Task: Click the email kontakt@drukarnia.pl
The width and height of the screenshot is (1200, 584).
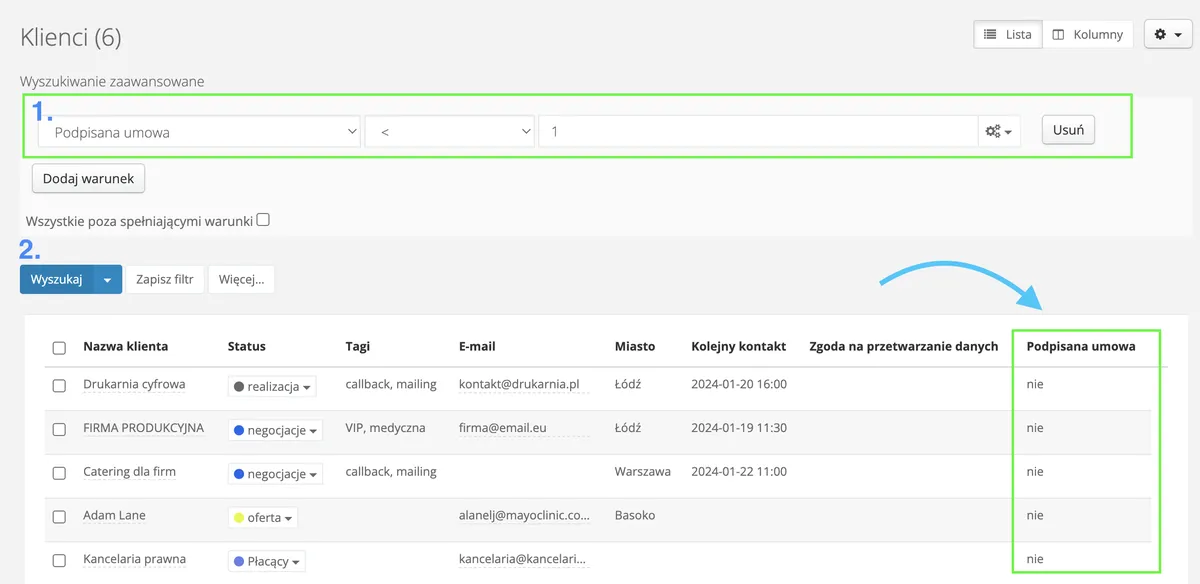Action: tap(519, 384)
